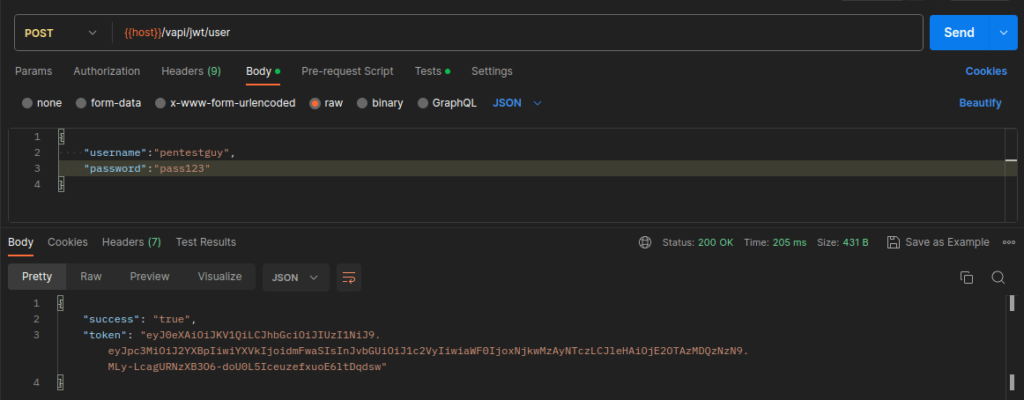Open the request Headers (9) tab
This screenshot has height=400, width=1024.
point(191,71)
